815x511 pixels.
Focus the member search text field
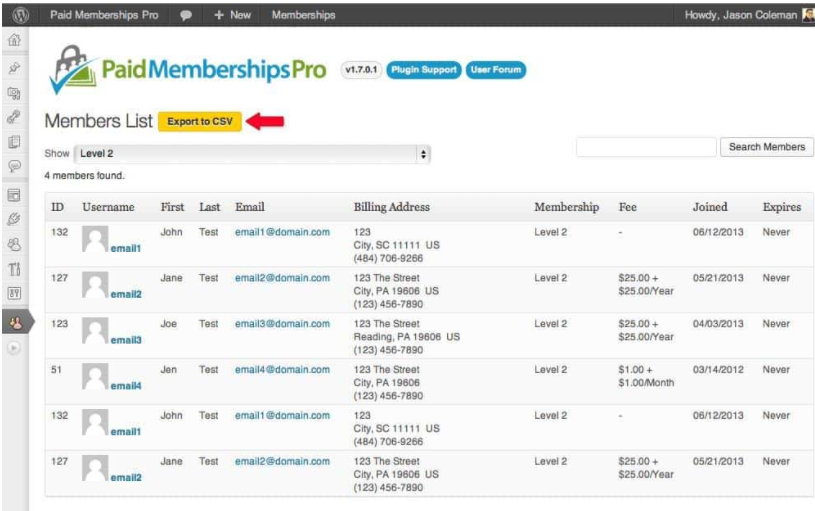pos(646,147)
